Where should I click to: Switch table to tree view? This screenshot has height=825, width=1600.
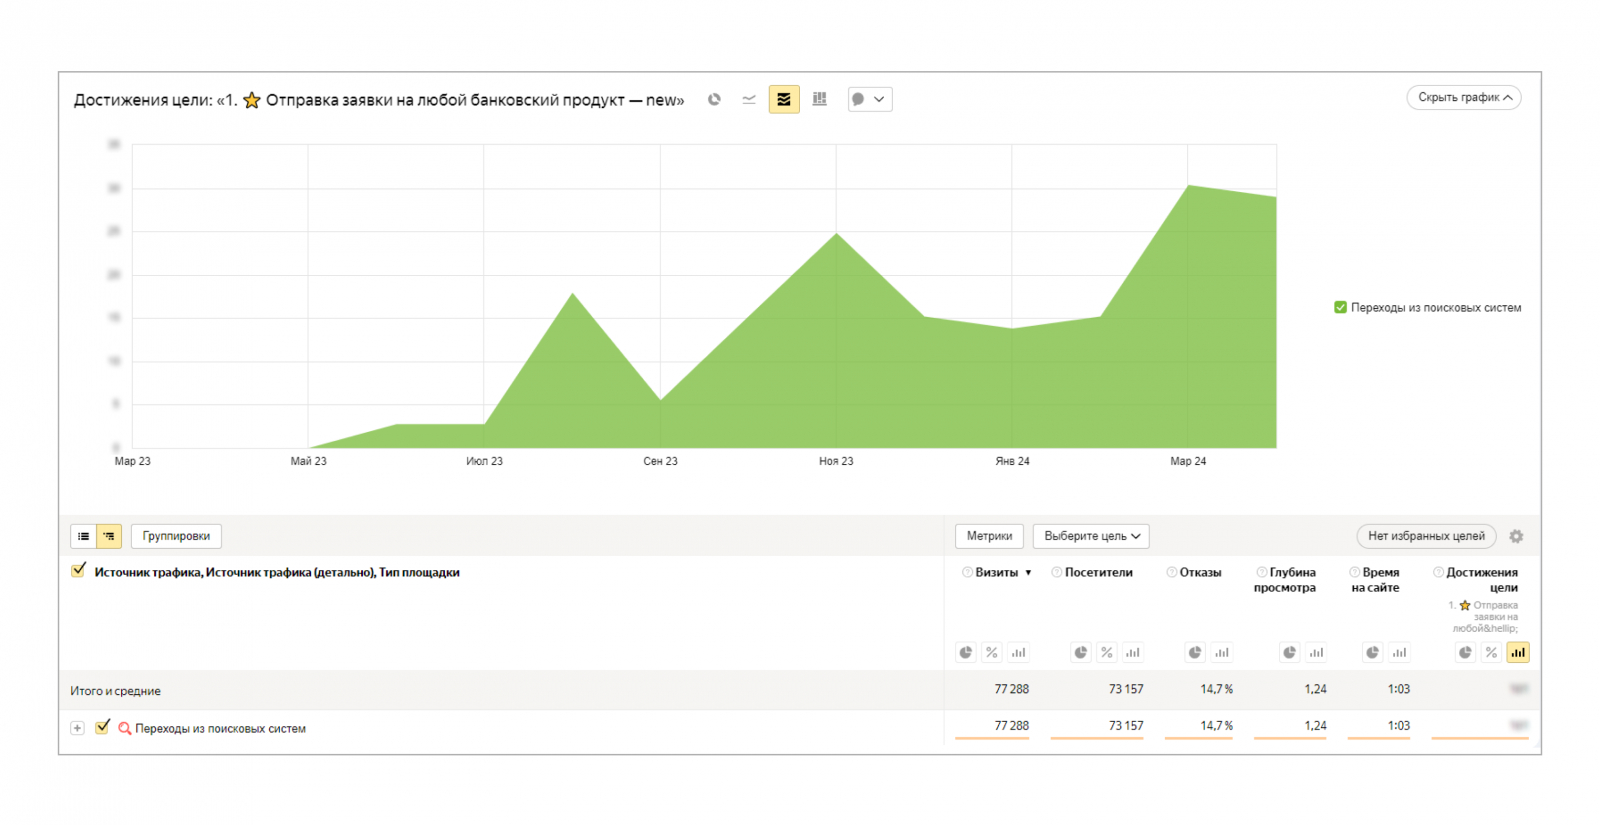pos(109,536)
